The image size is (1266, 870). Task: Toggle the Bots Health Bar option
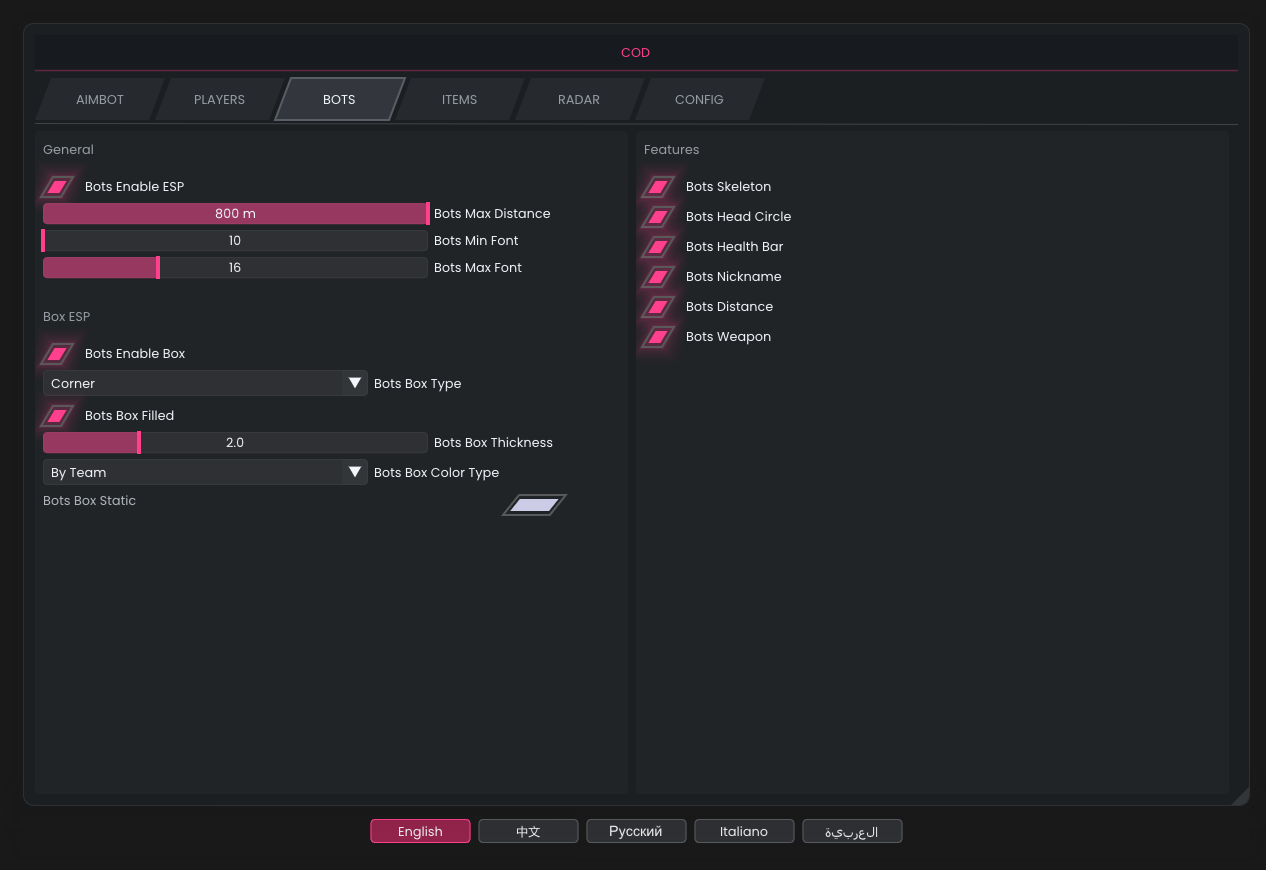coord(658,247)
